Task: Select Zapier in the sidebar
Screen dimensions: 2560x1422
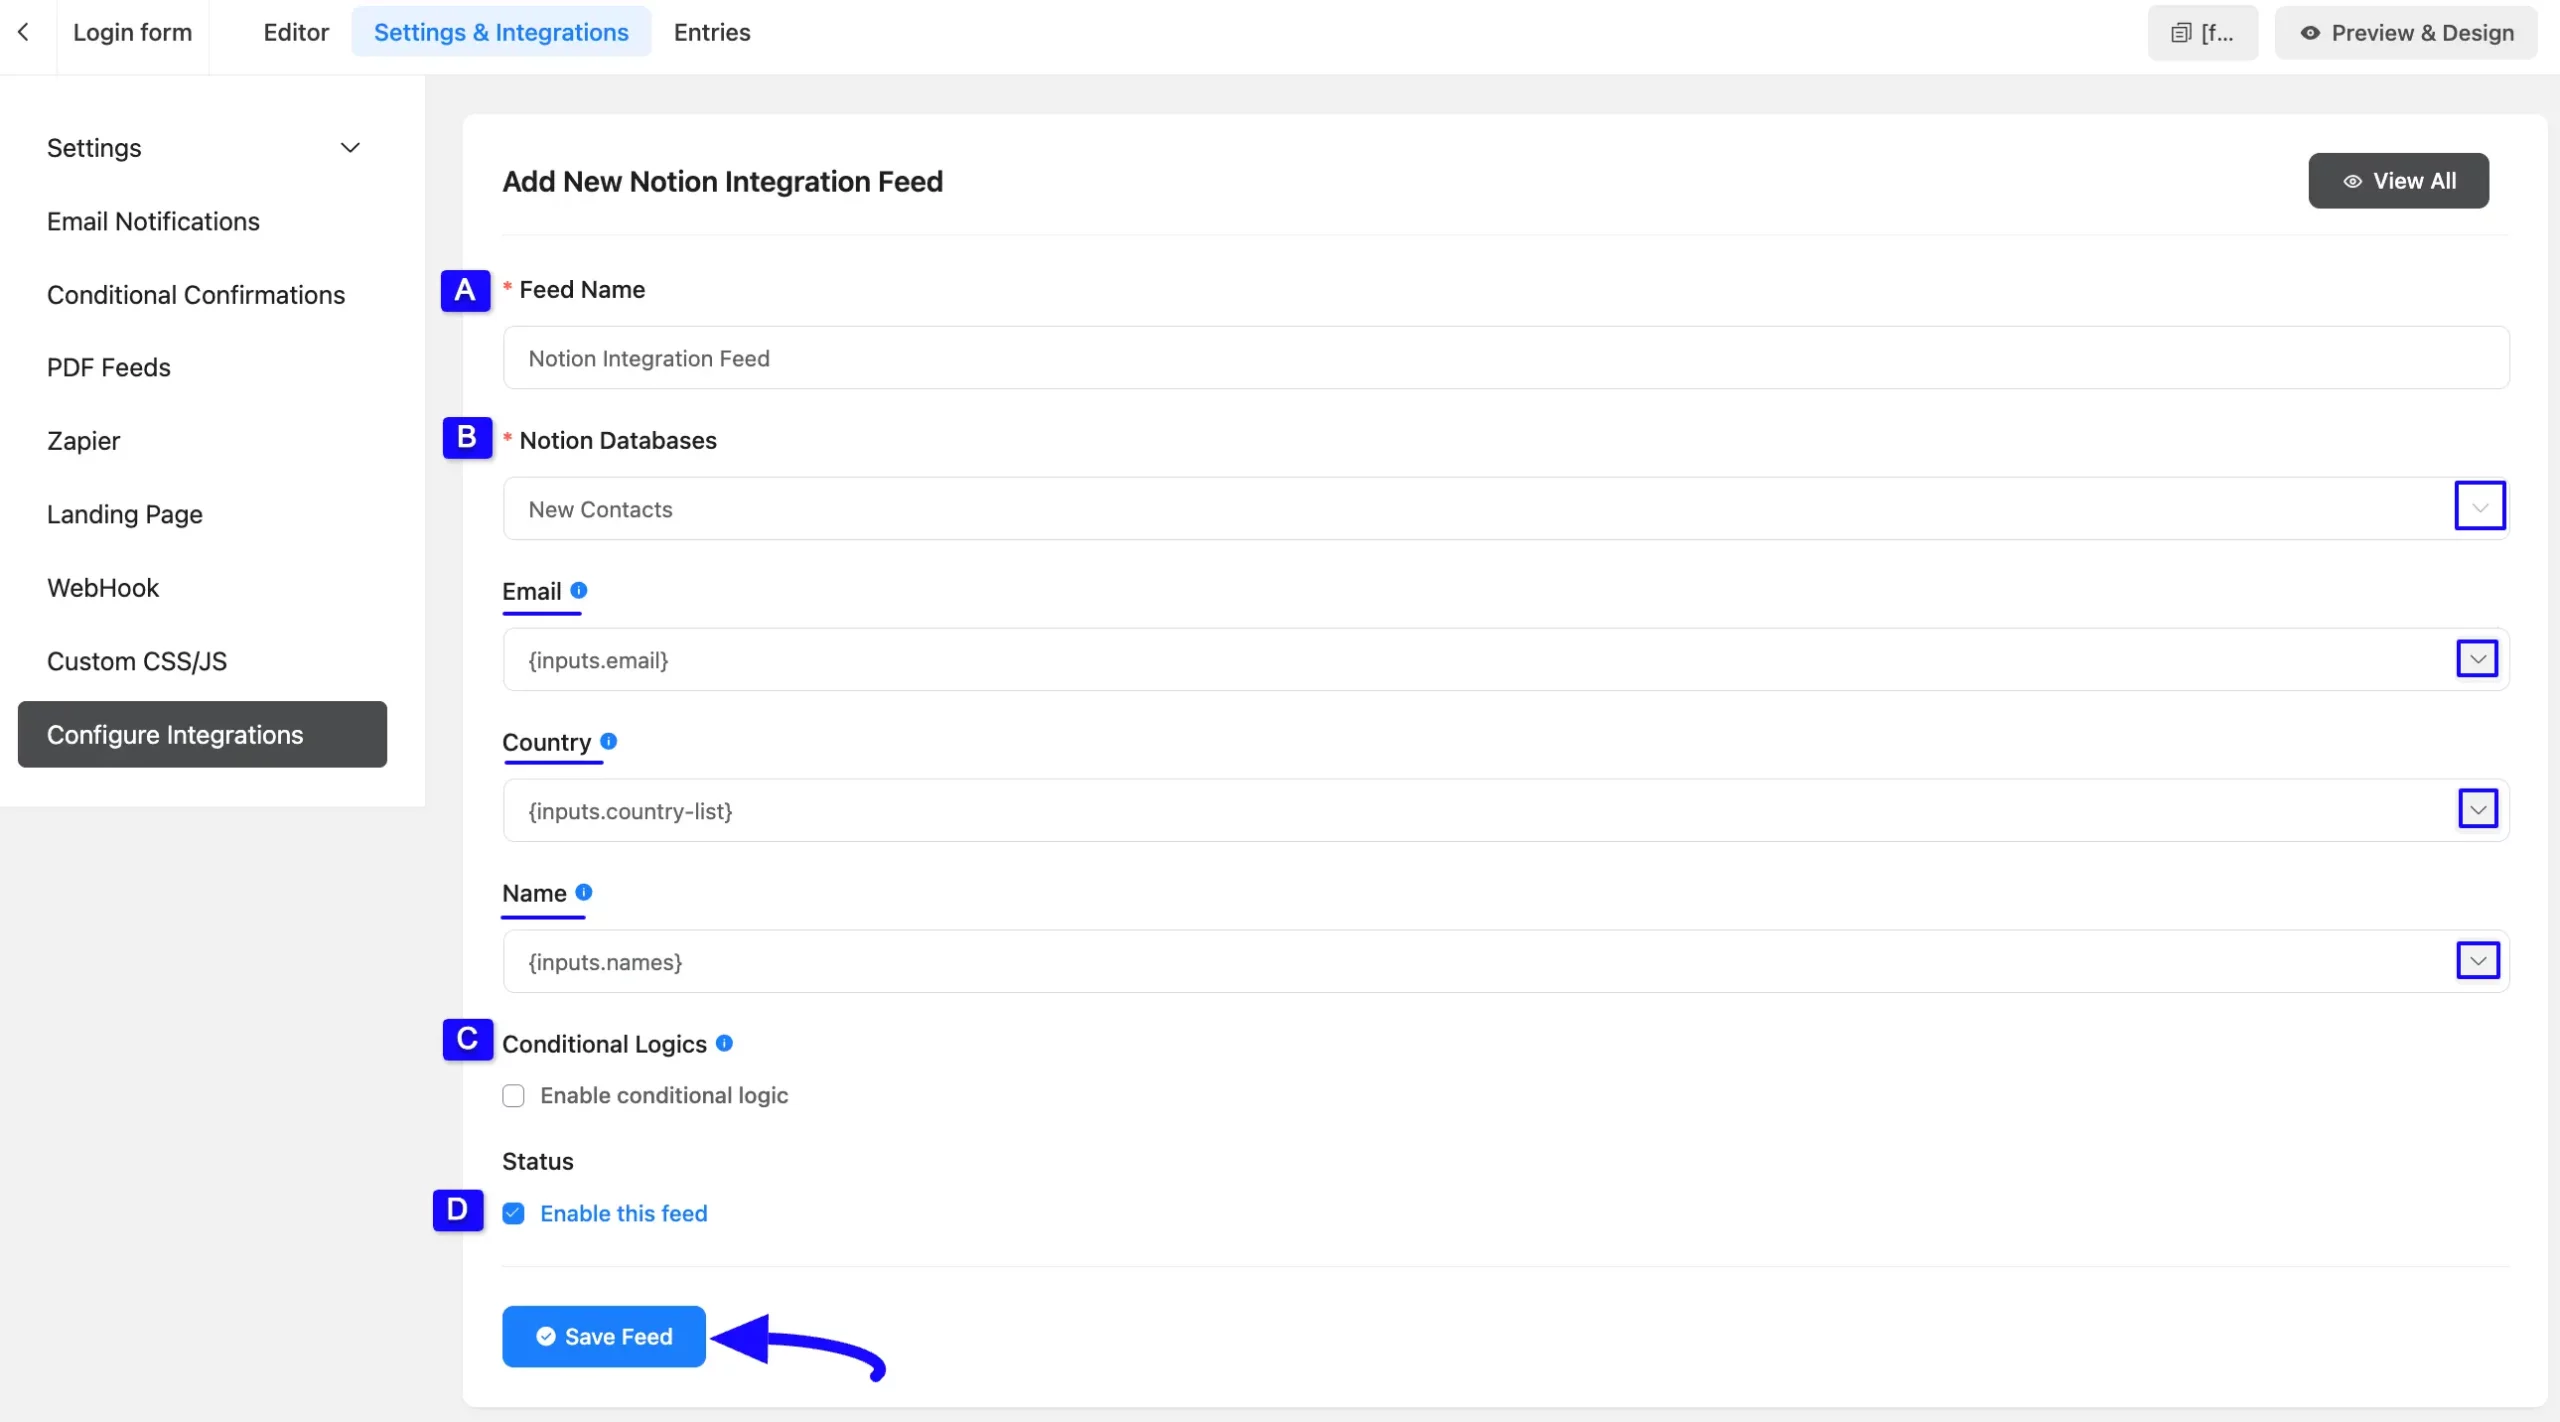Action: pyautogui.click(x=83, y=441)
